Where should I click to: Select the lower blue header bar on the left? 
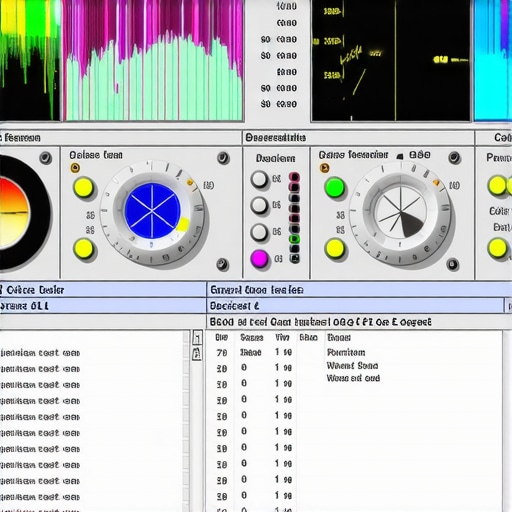coord(103,306)
